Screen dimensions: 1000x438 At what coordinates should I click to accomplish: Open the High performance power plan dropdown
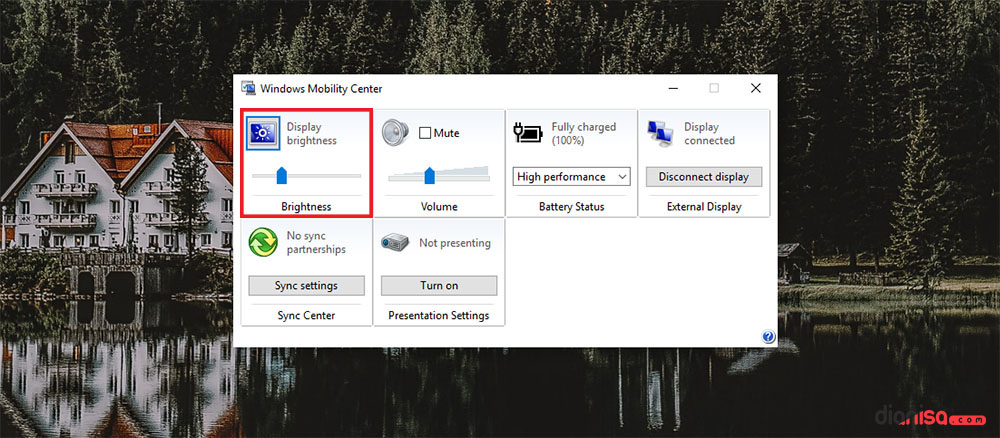(x=572, y=177)
